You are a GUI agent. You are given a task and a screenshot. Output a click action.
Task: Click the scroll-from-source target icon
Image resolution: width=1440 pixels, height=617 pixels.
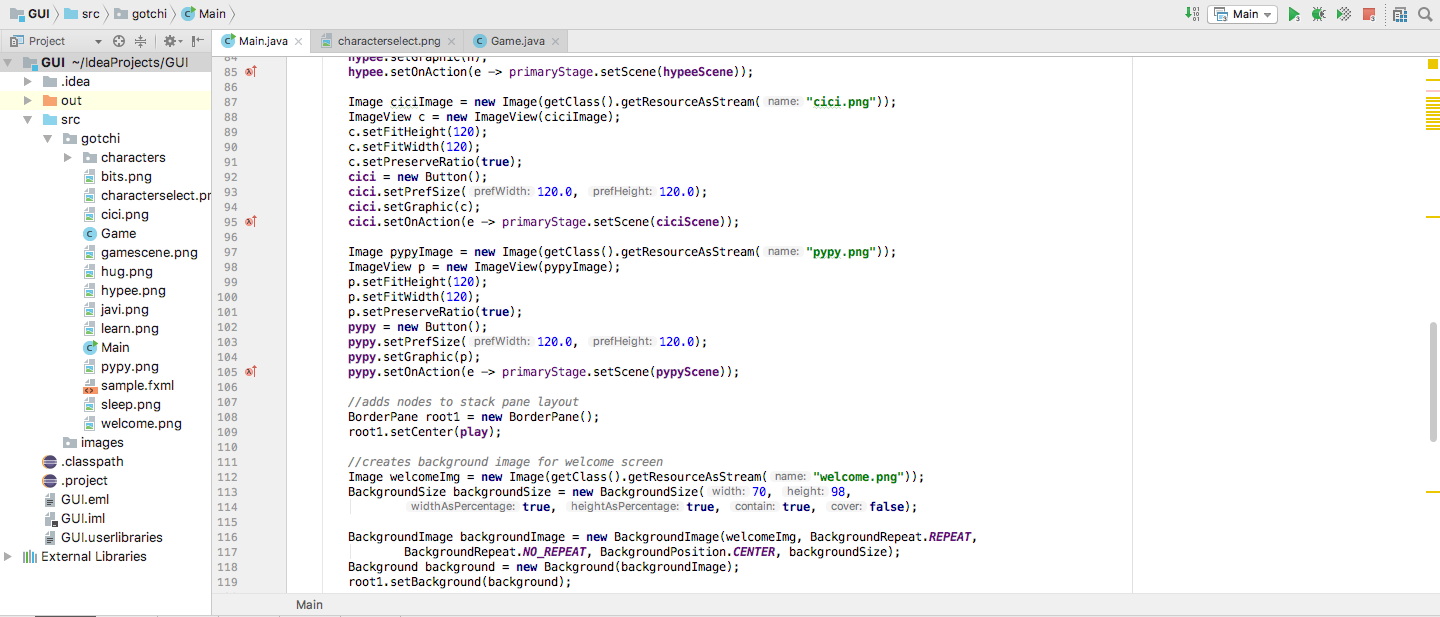(x=119, y=41)
